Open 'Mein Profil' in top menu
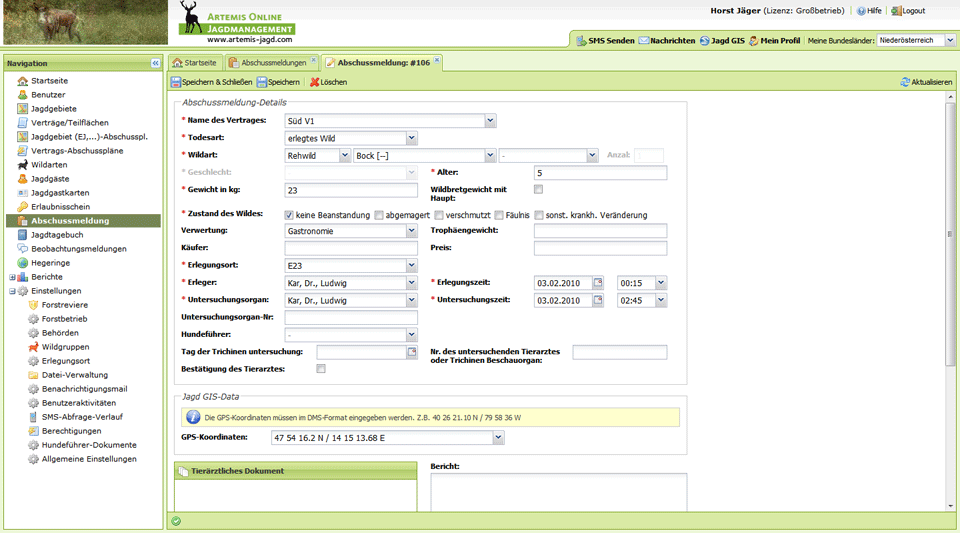This screenshot has height=533, width=960. tap(774, 40)
